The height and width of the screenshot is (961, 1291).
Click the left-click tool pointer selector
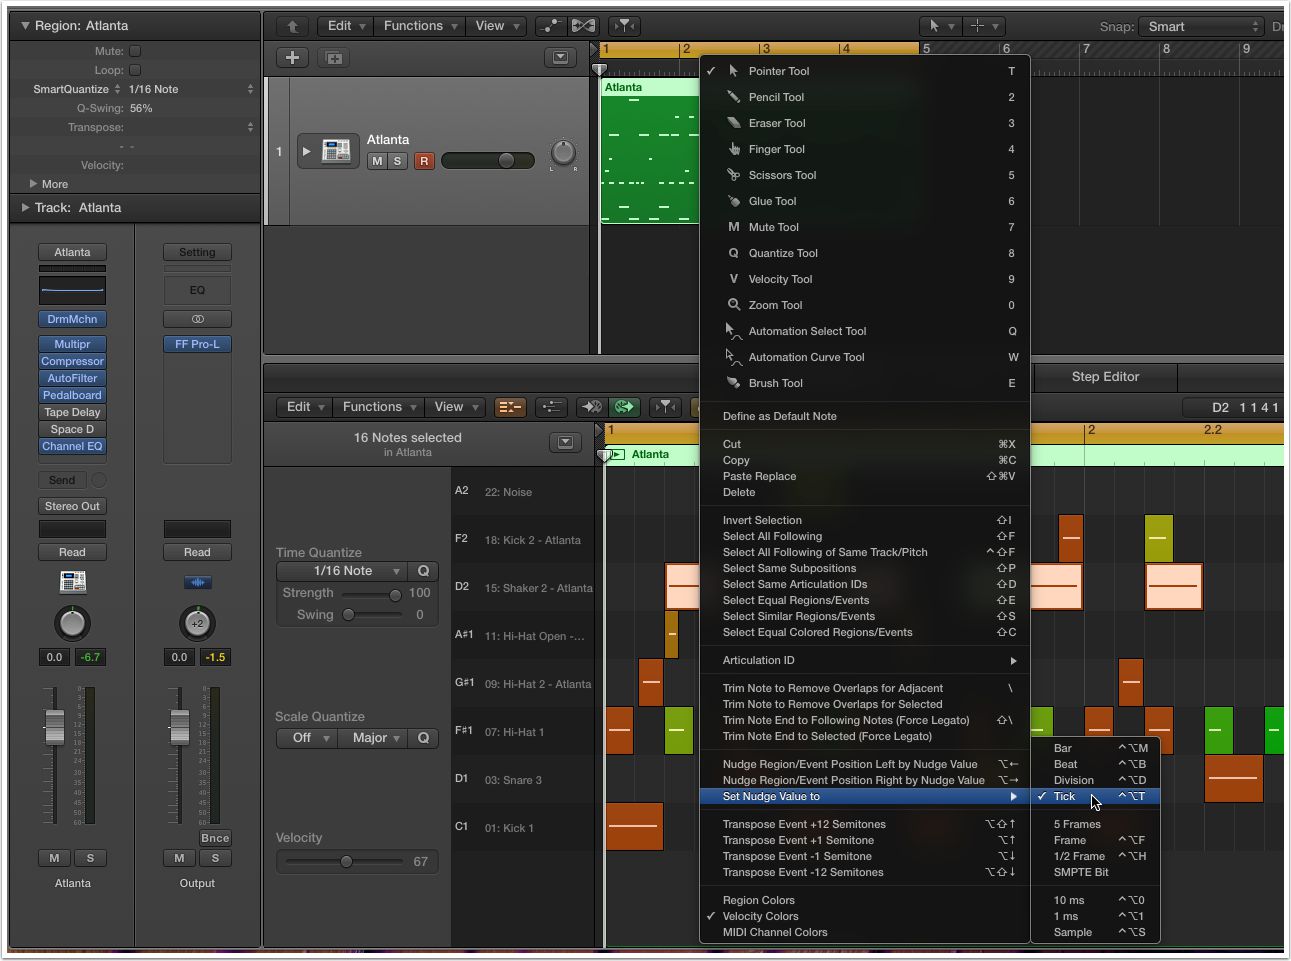(x=940, y=26)
